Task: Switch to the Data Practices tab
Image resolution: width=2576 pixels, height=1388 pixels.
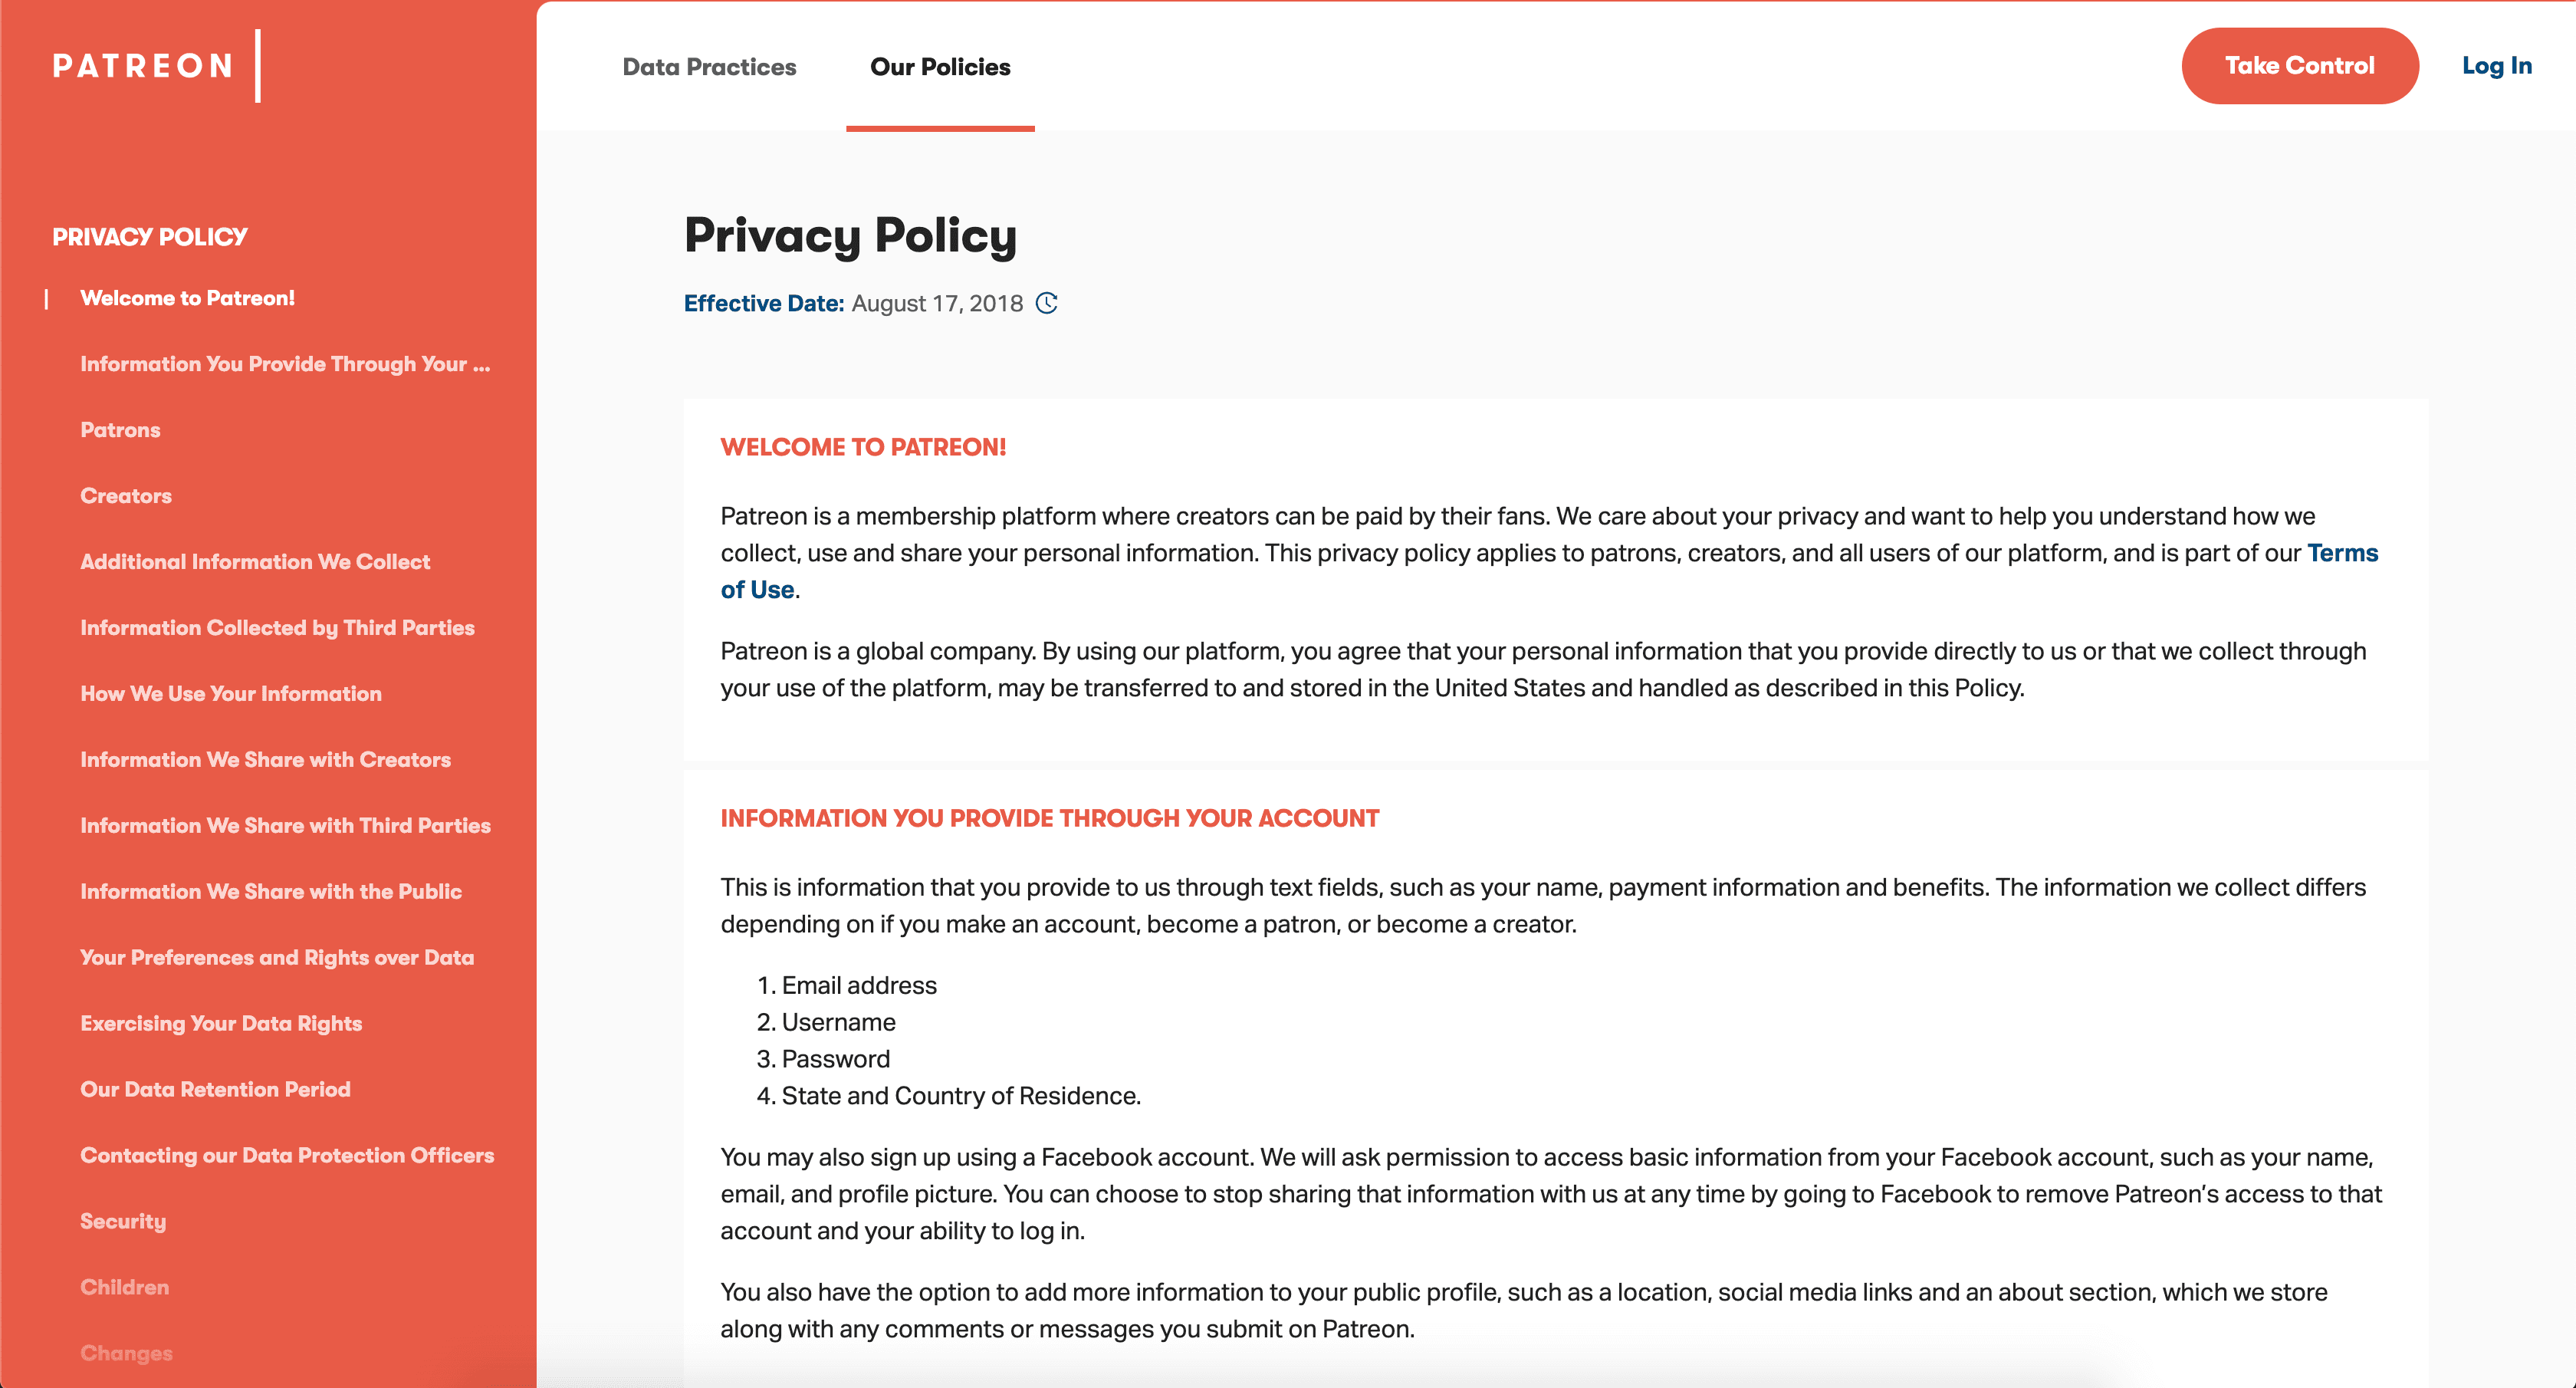Action: pyautogui.click(x=709, y=67)
